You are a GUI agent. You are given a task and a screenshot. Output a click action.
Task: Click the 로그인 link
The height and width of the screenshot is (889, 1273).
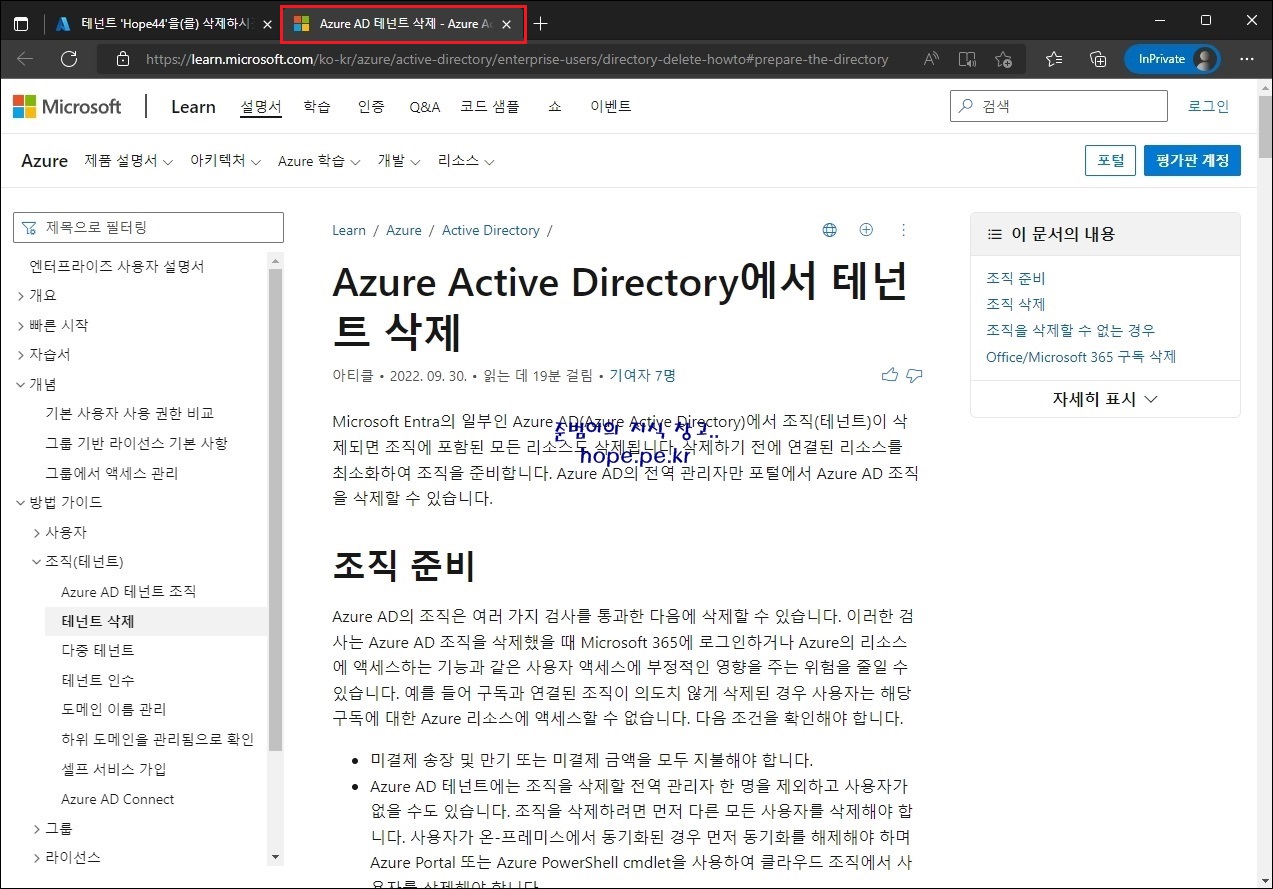click(1208, 106)
